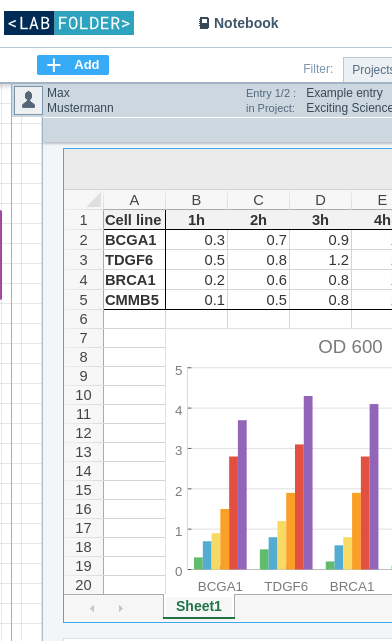The width and height of the screenshot is (392, 641).
Task: Click the 0.3 value for BCGA1
Action: click(196, 240)
